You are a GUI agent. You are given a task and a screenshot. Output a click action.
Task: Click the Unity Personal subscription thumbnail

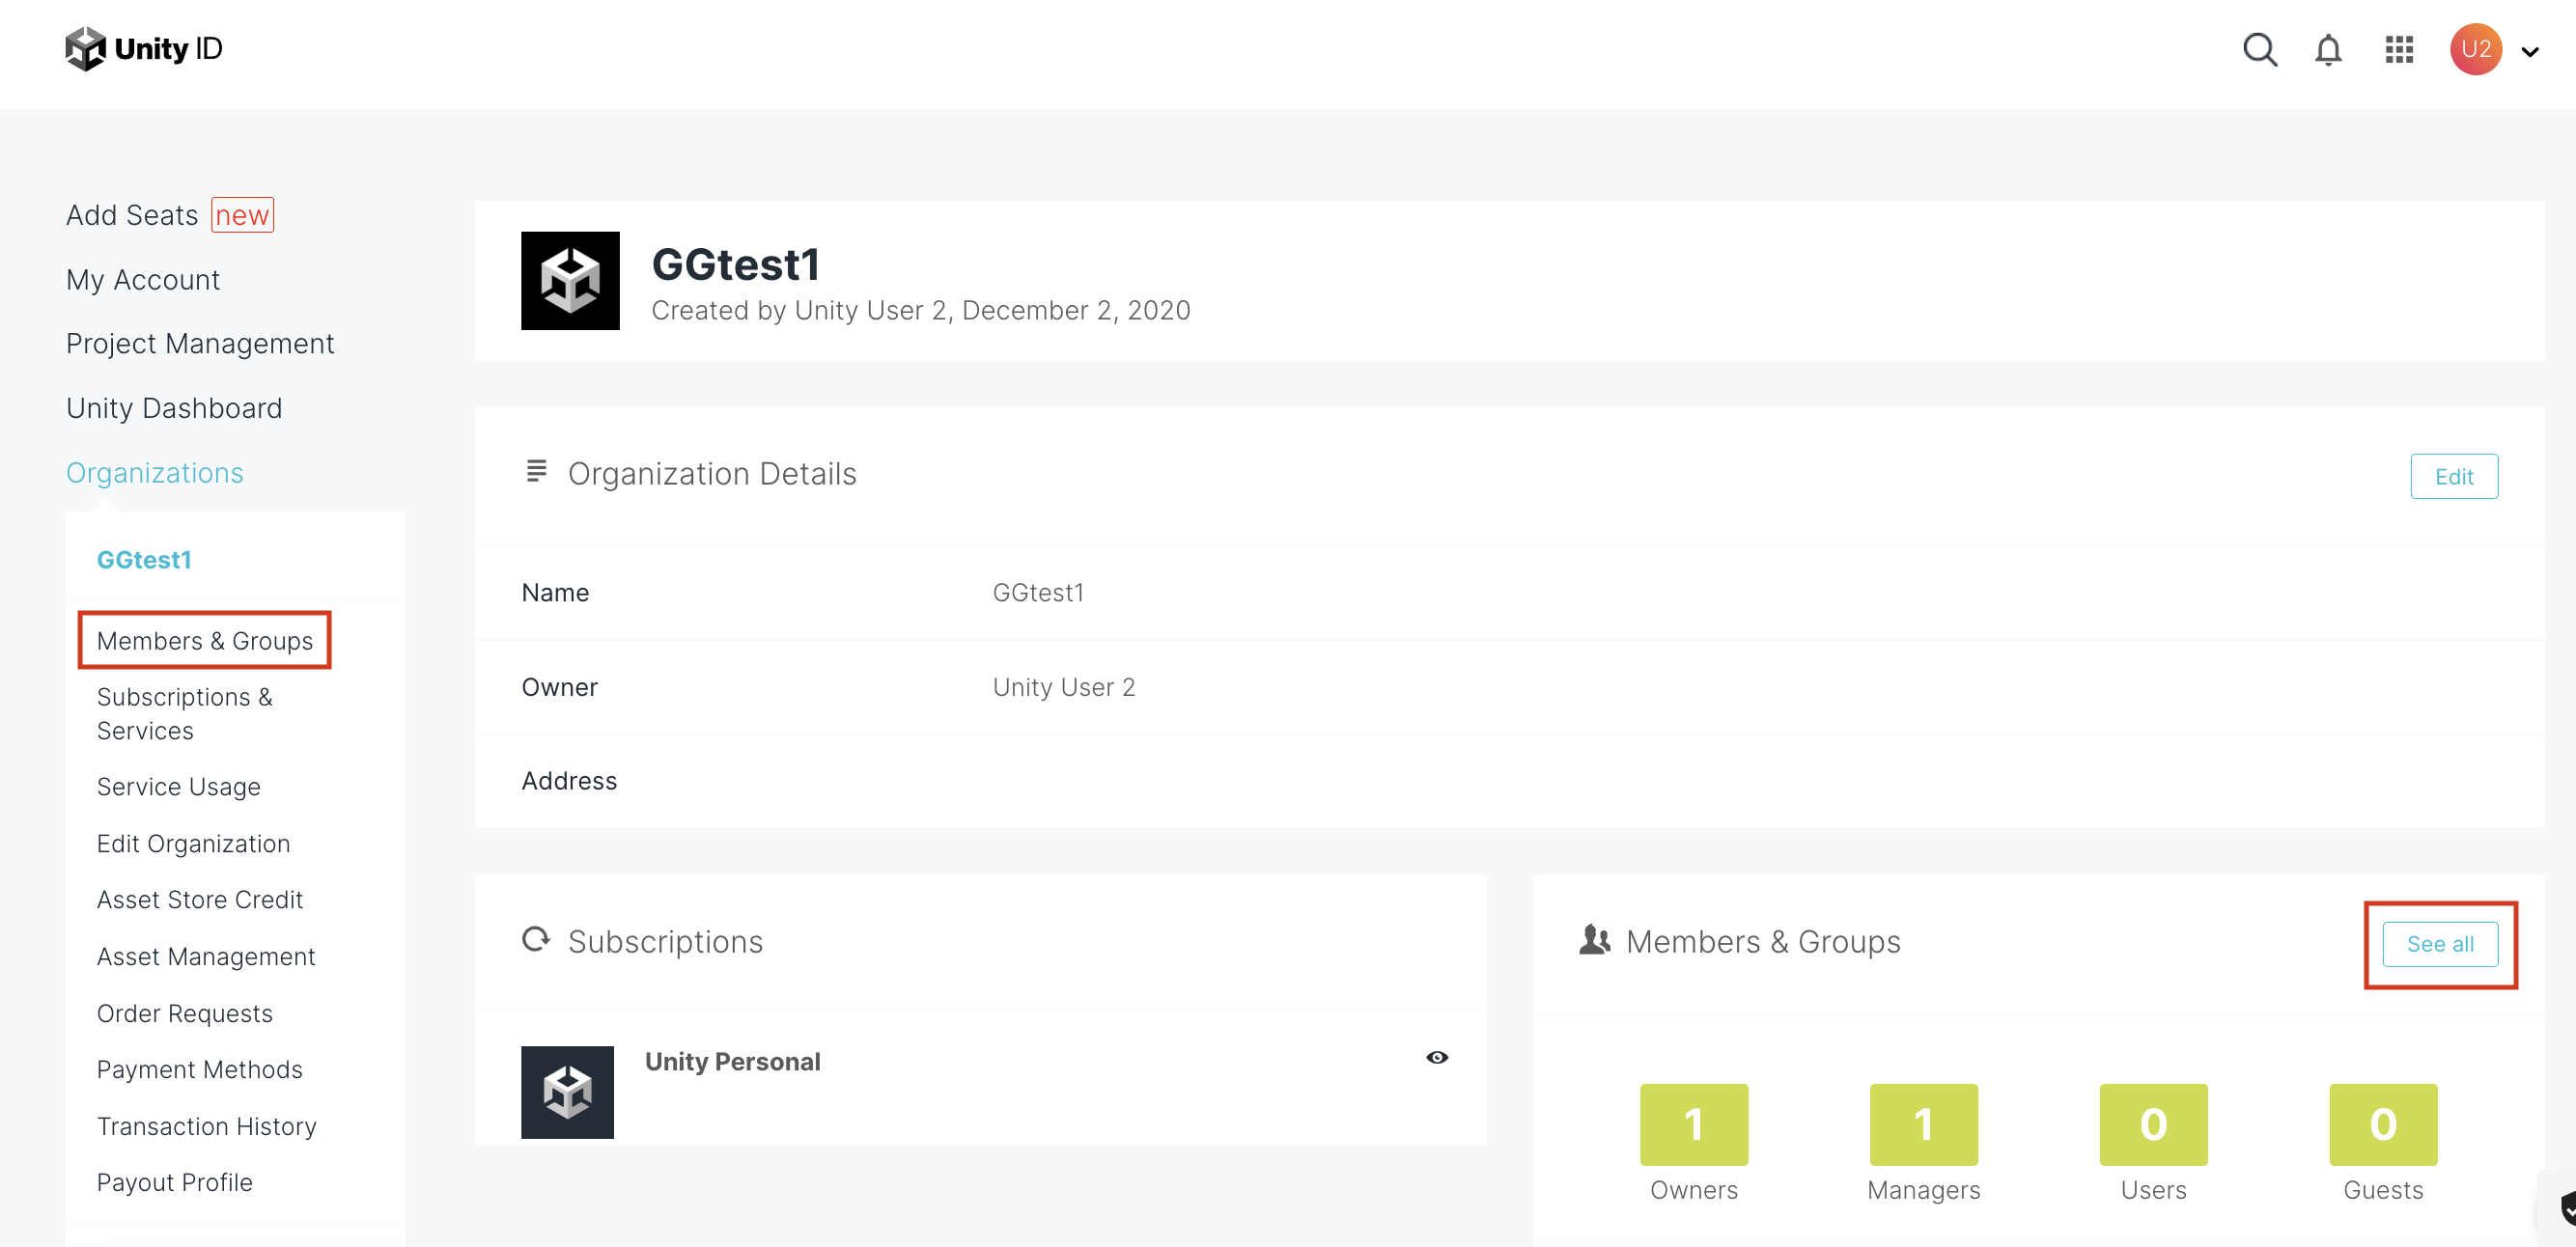(567, 1092)
